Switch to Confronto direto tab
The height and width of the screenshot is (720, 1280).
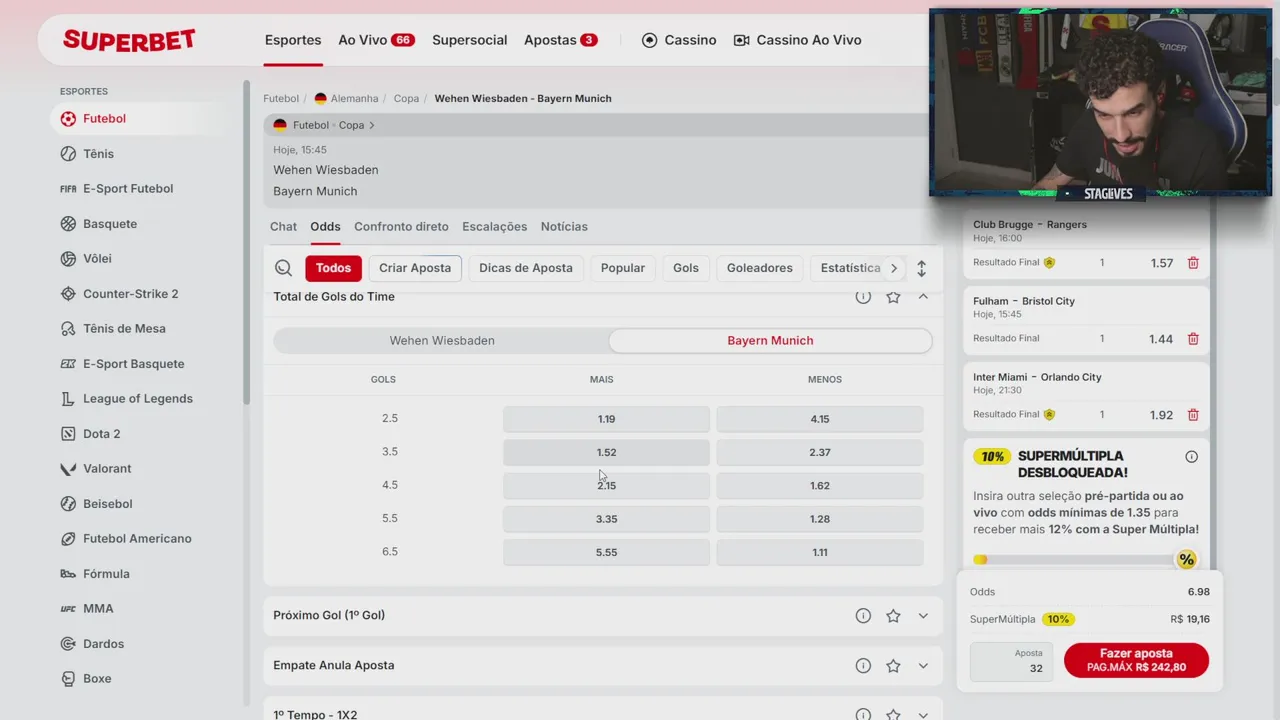[401, 227]
